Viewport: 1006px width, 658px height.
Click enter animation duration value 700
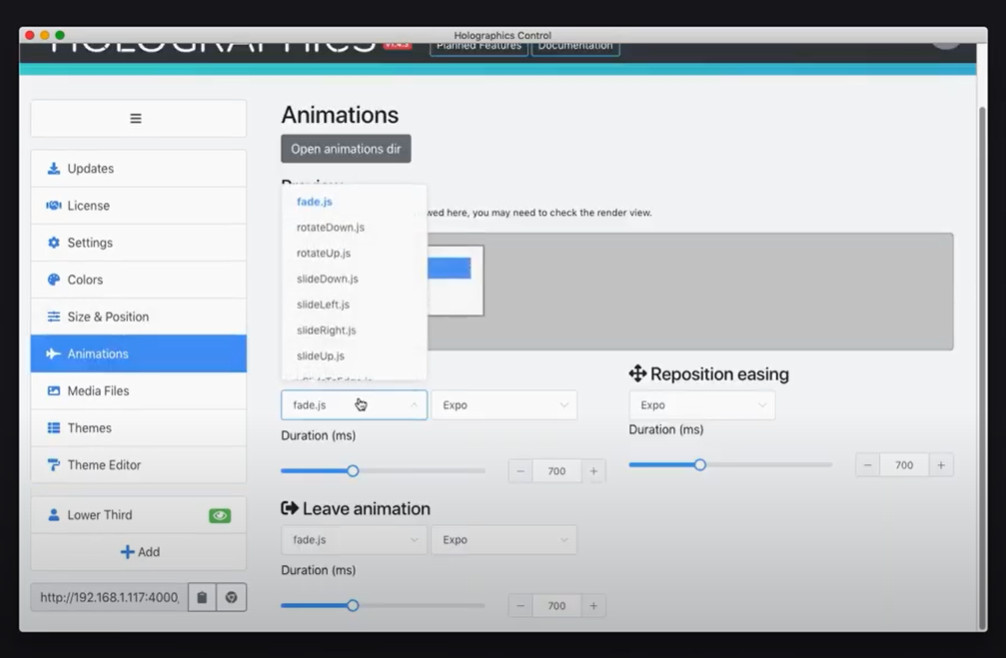pos(557,471)
